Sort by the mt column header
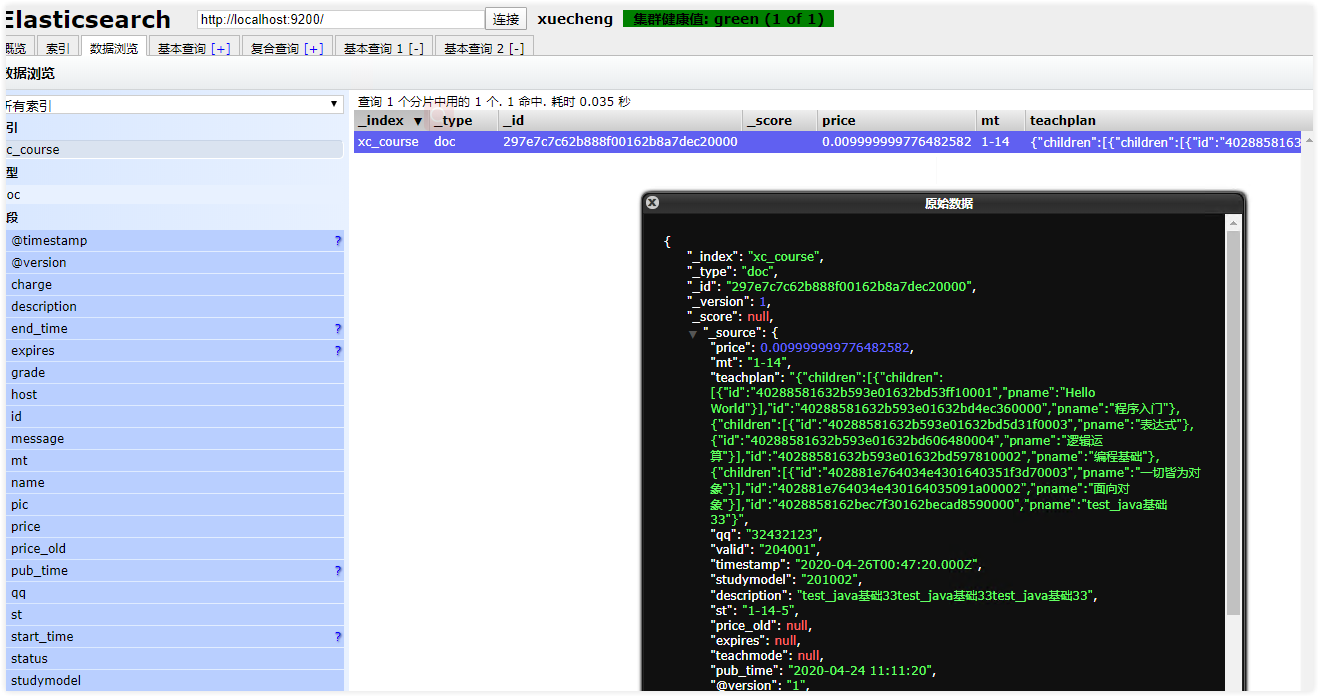The width and height of the screenshot is (1319, 697). pos(1001,120)
